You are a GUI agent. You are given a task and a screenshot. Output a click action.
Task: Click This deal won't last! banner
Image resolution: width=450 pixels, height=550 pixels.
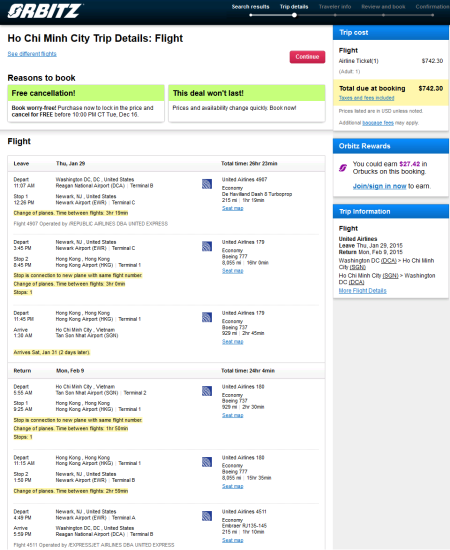coord(247,93)
